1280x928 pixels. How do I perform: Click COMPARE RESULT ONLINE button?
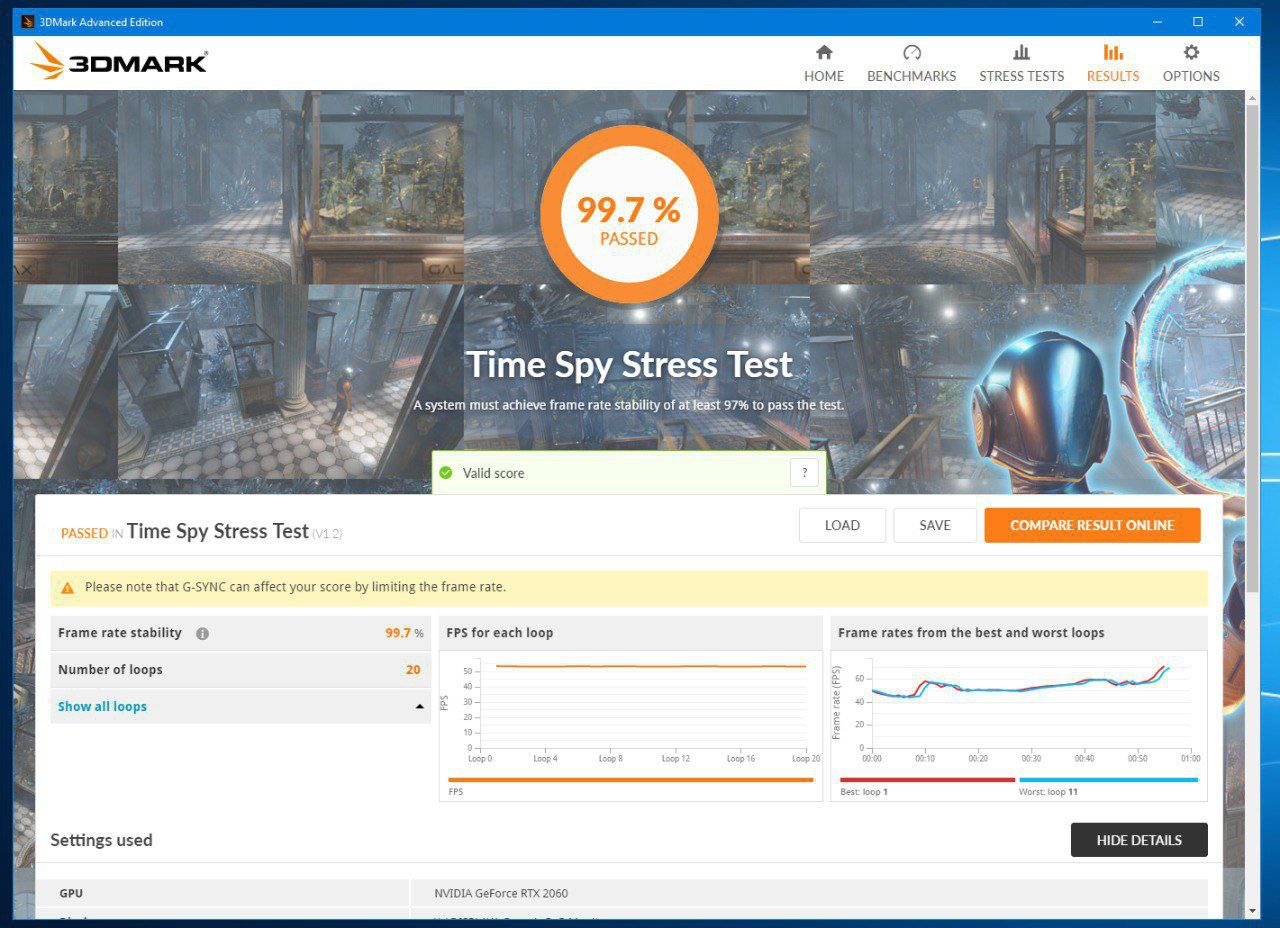pyautogui.click(x=1092, y=525)
